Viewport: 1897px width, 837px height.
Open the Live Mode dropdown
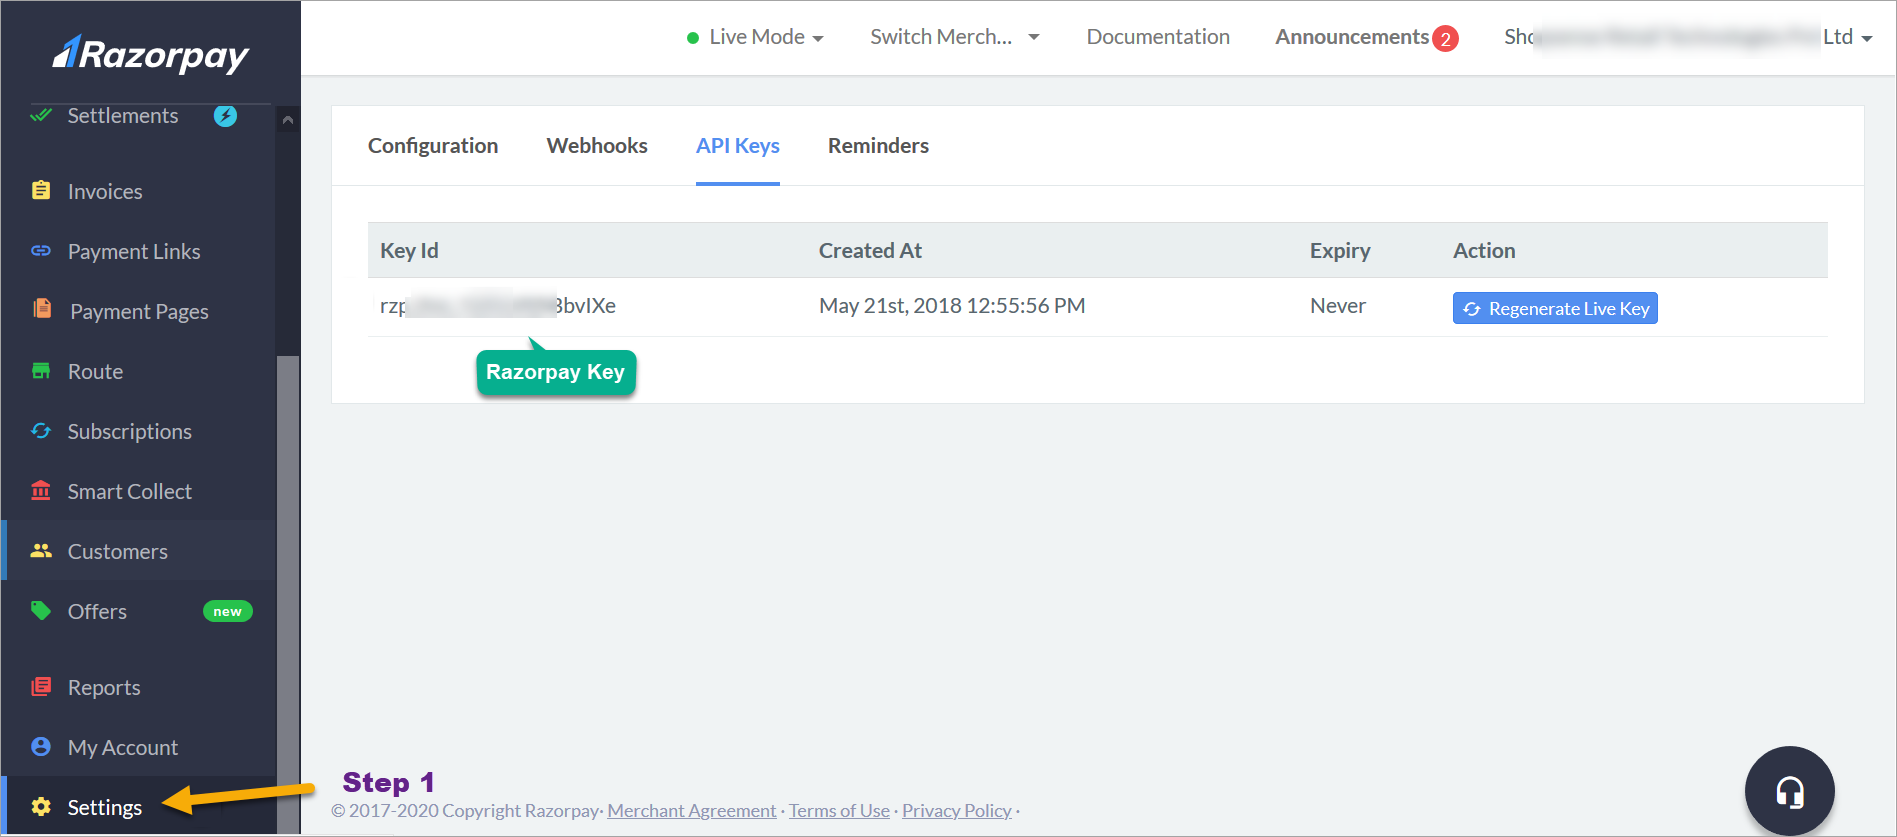point(755,37)
